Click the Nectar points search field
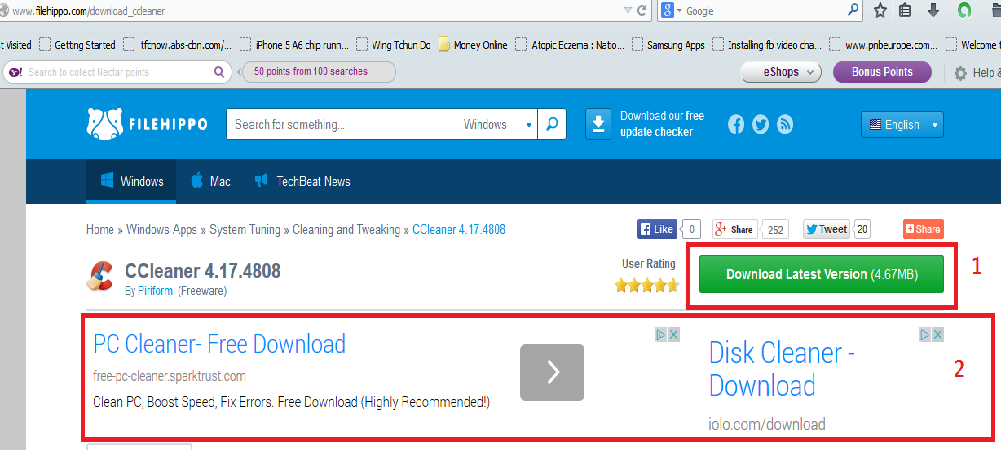This screenshot has width=1001, height=450. pyautogui.click(x=118, y=72)
